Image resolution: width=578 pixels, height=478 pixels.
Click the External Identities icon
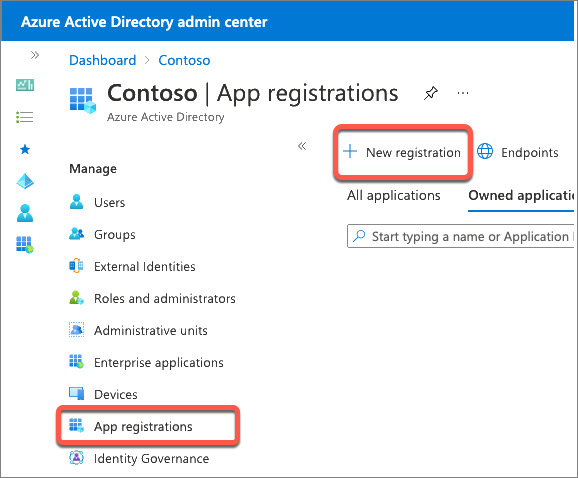point(76,266)
